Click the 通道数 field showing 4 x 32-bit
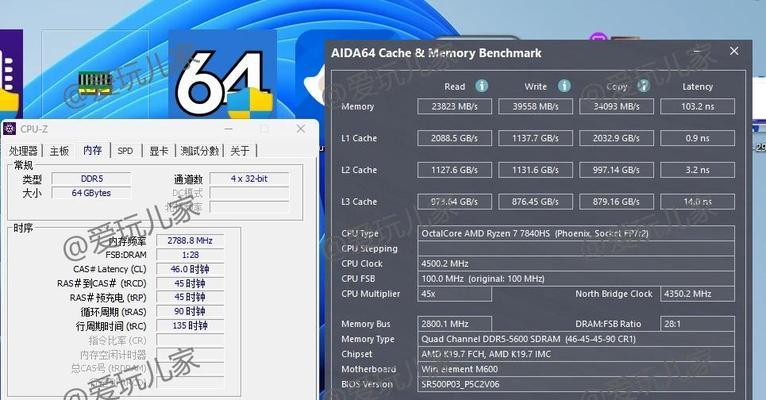Screen dimensions: 766x400 [249, 179]
